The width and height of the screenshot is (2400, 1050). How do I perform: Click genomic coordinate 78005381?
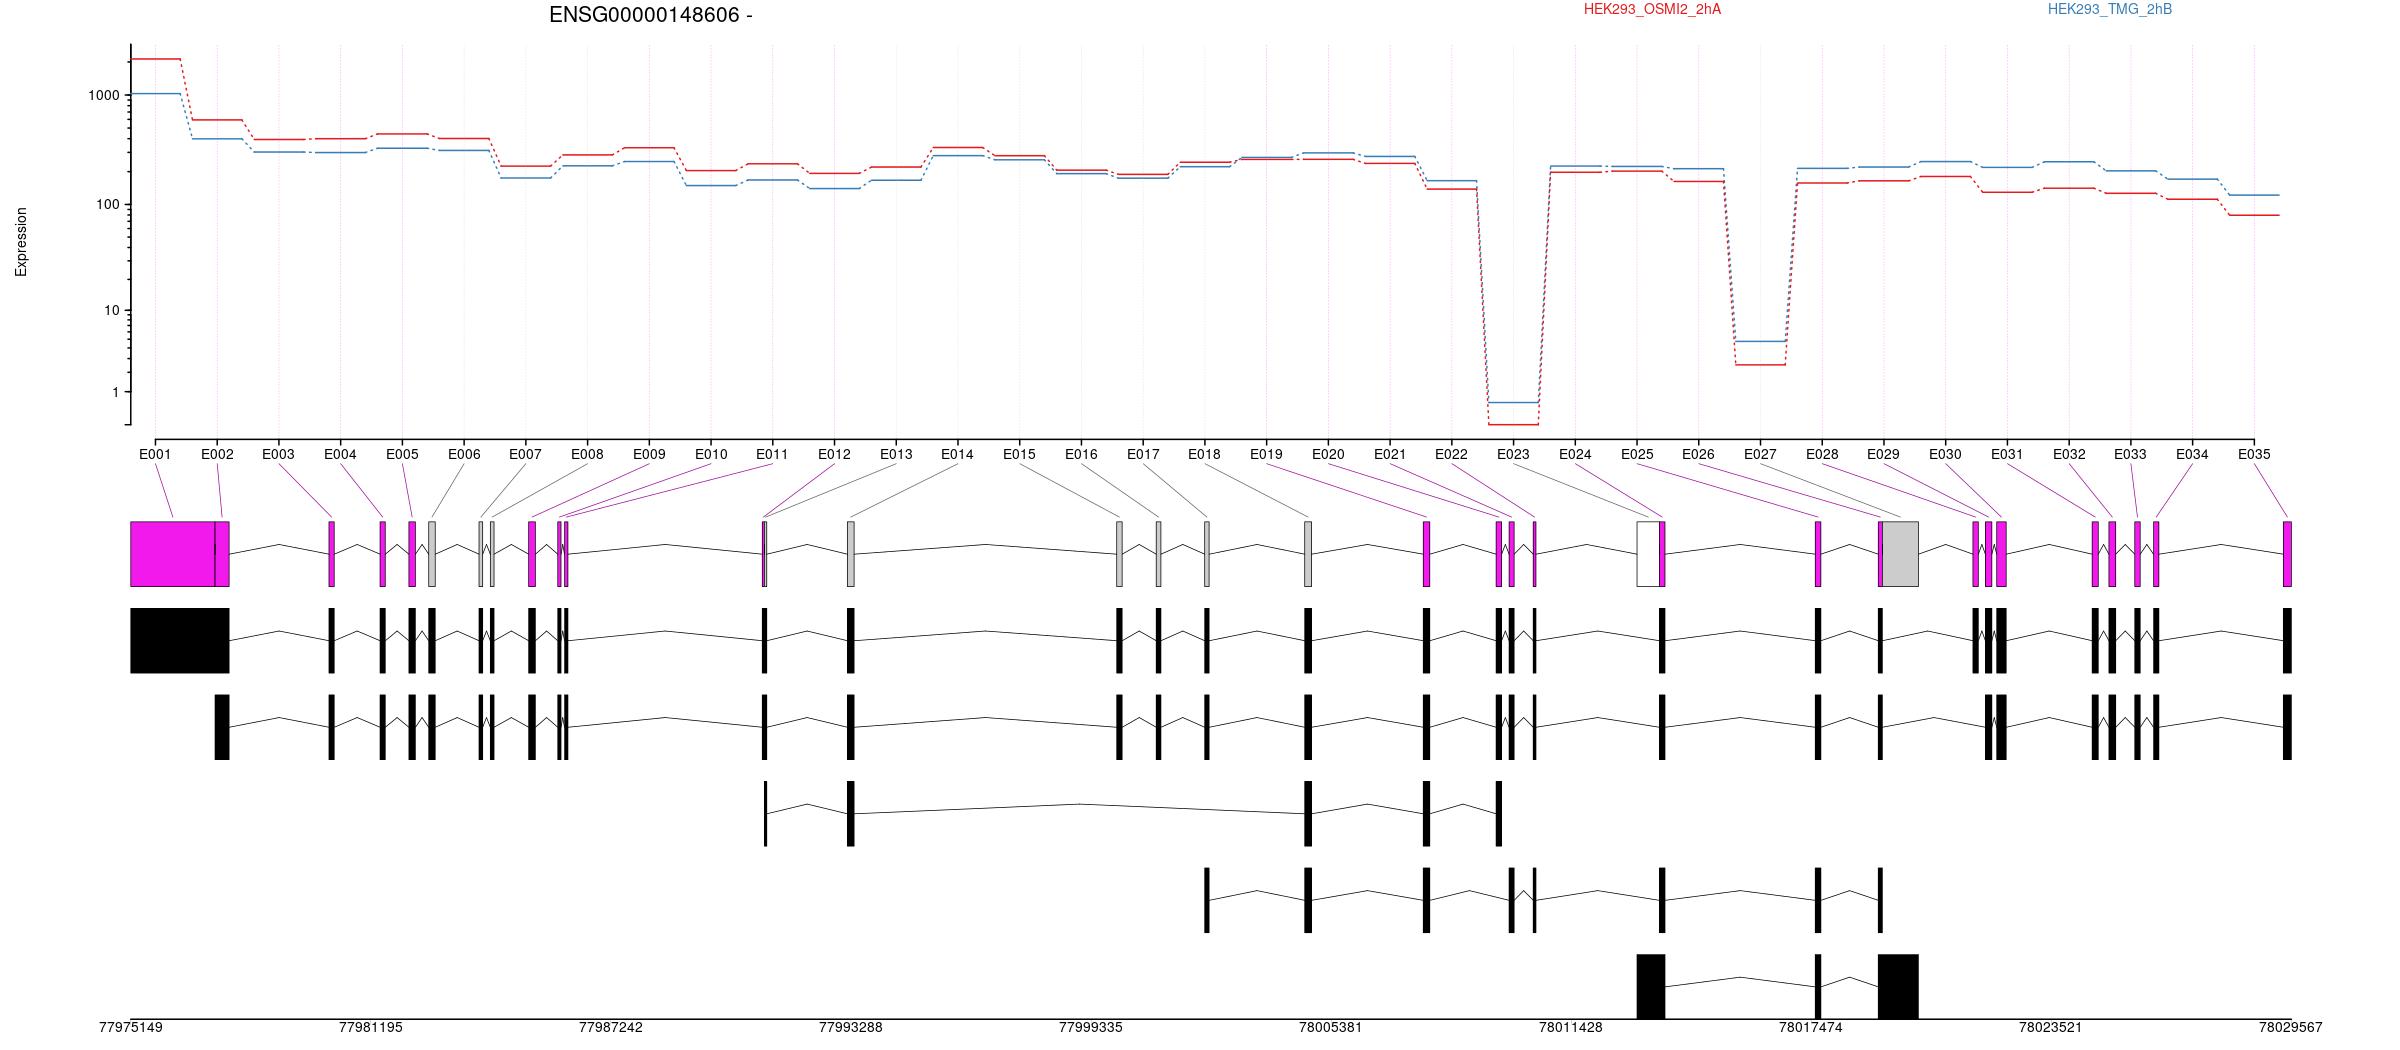[x=1331, y=1027]
